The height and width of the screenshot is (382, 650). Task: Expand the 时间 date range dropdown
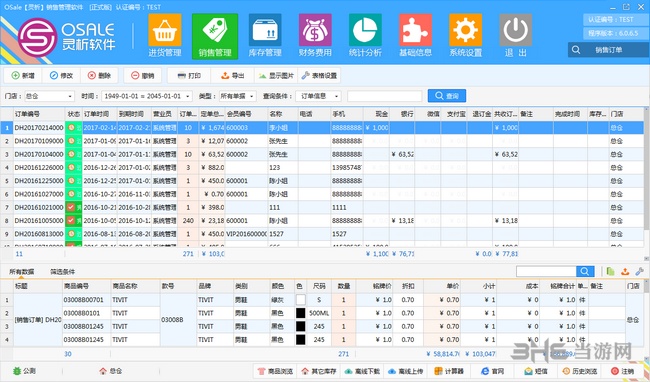pos(188,96)
